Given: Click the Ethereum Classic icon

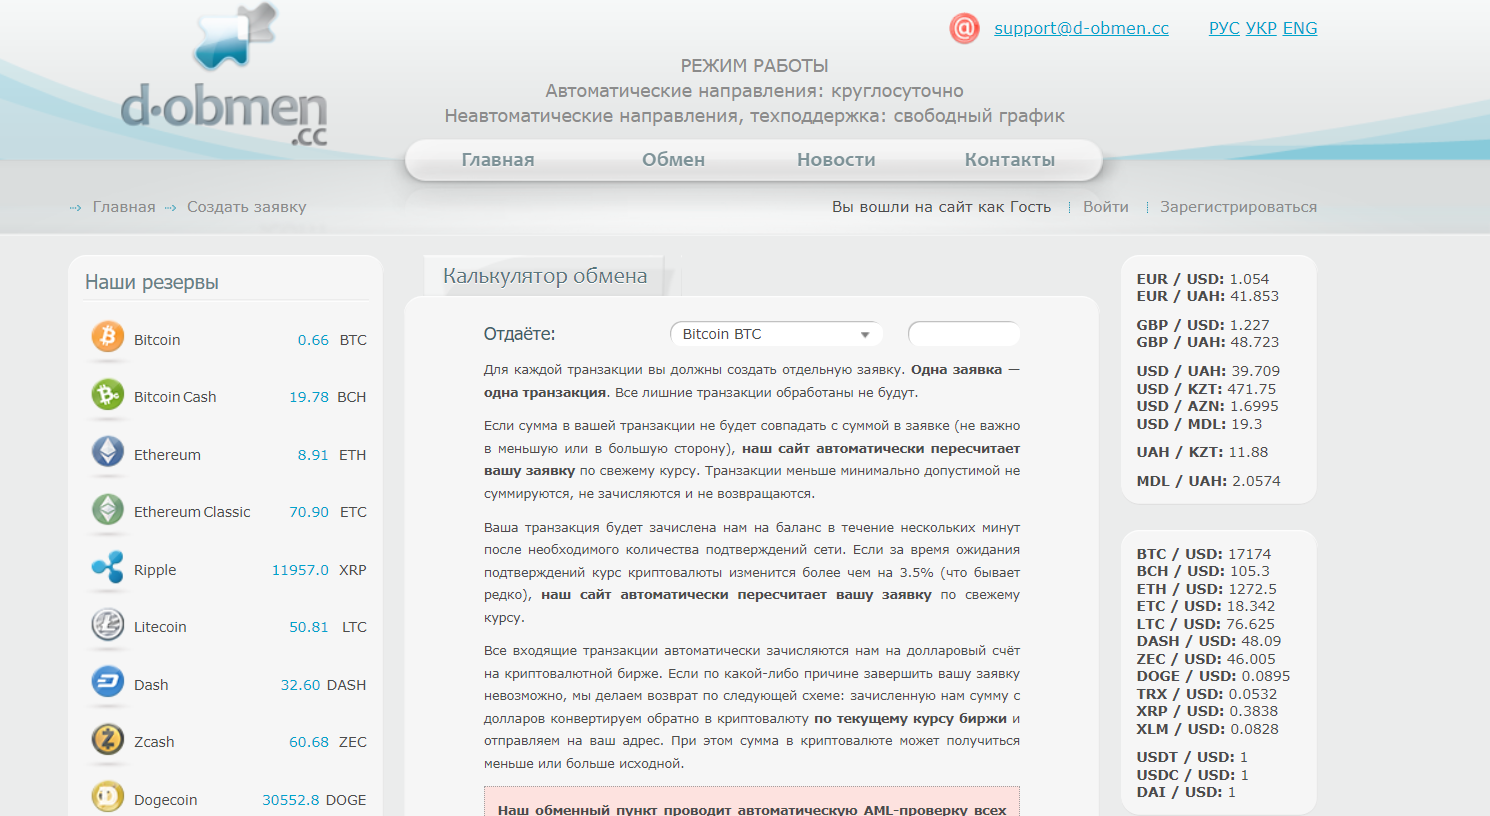Looking at the screenshot, I should [108, 509].
